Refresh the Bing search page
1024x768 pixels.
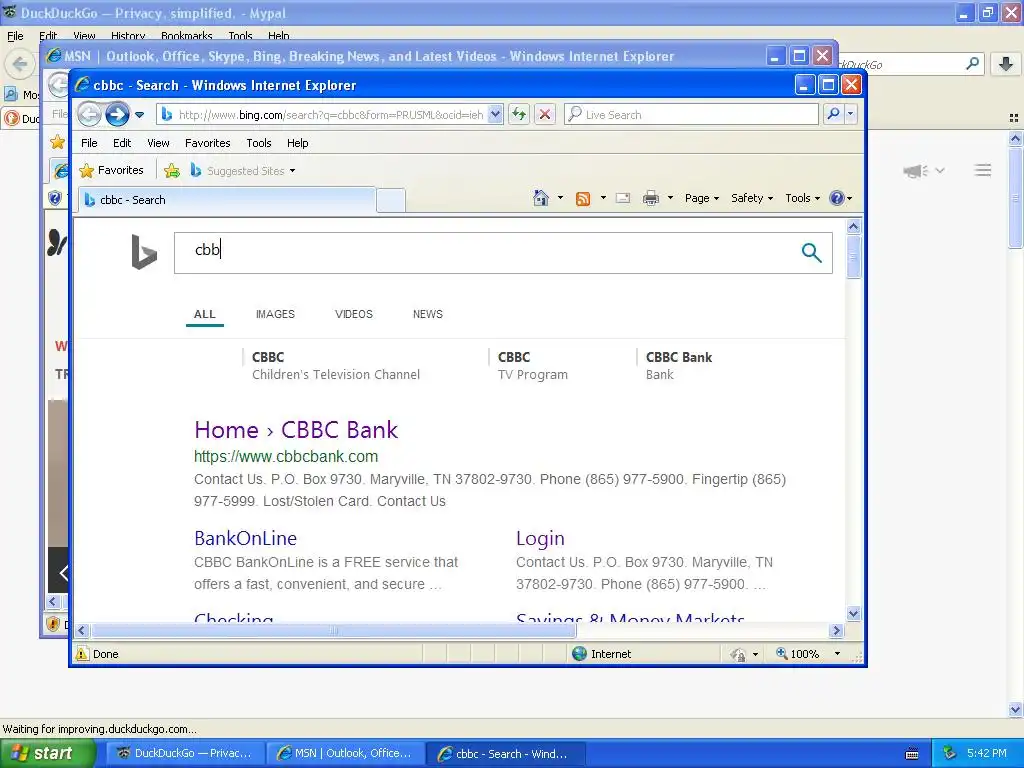pyautogui.click(x=519, y=115)
